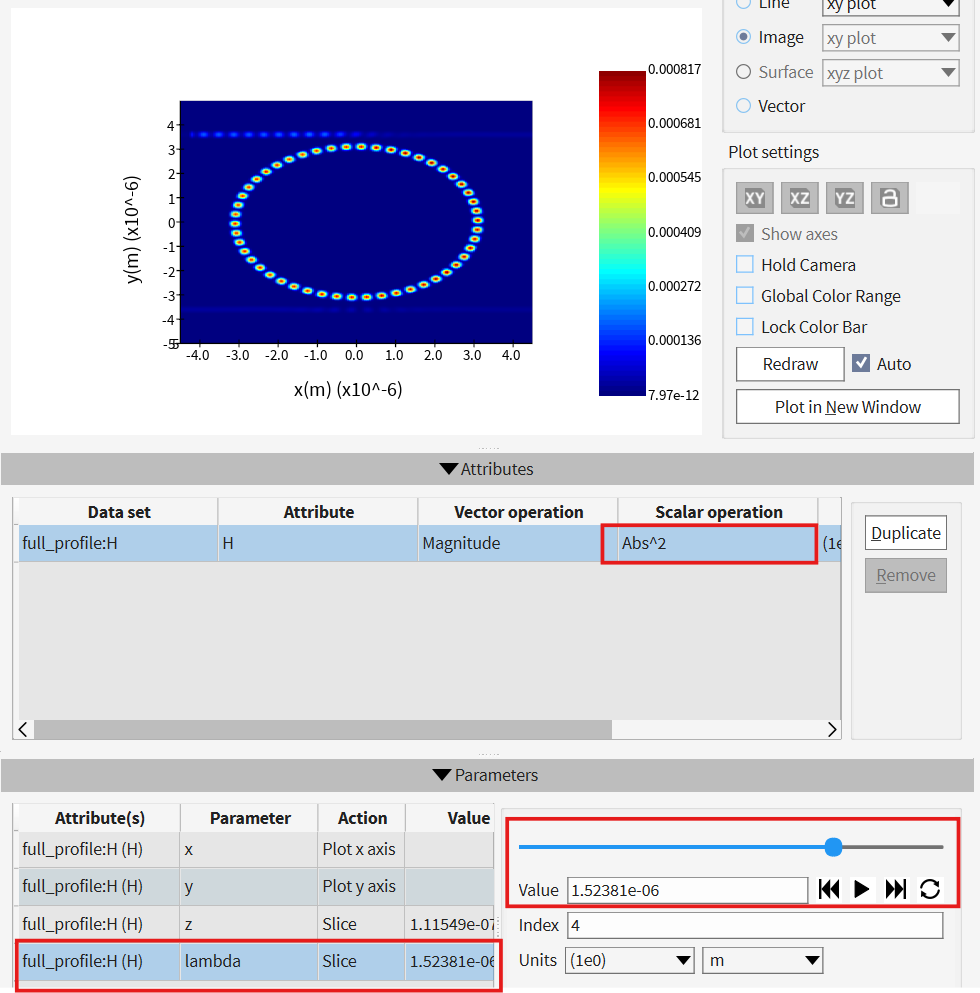Click the full_profile:H data set cell

(x=118, y=543)
